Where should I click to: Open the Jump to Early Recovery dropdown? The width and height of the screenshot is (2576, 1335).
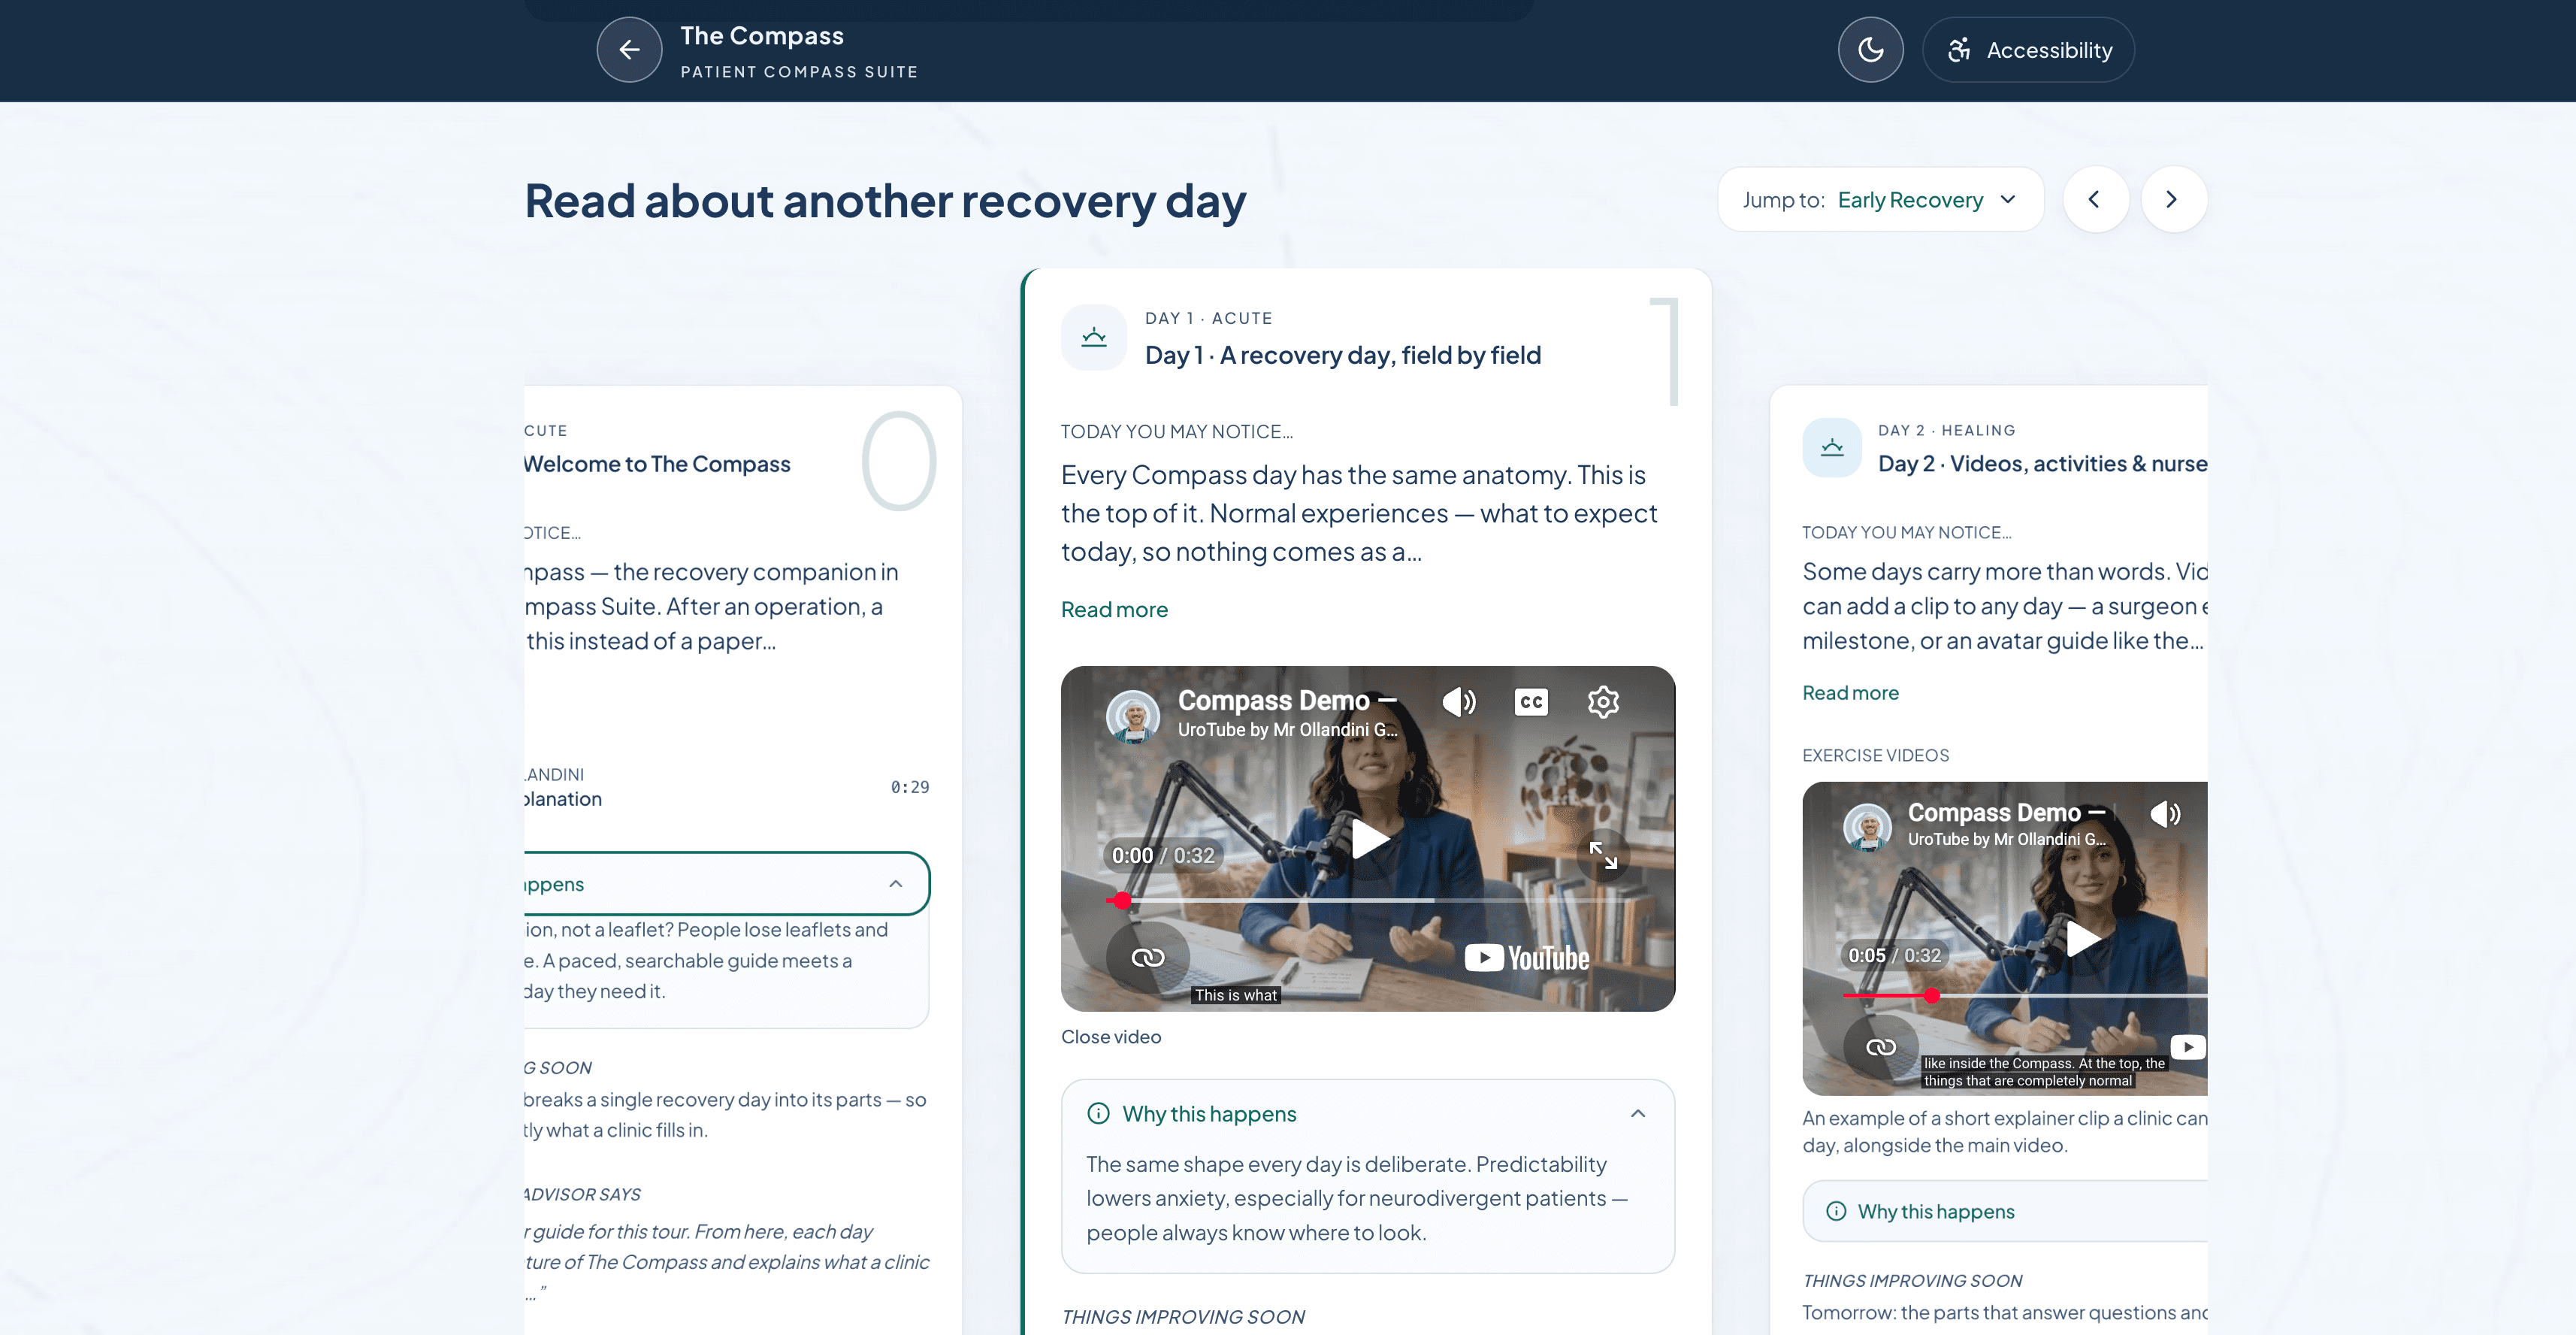pos(1880,200)
